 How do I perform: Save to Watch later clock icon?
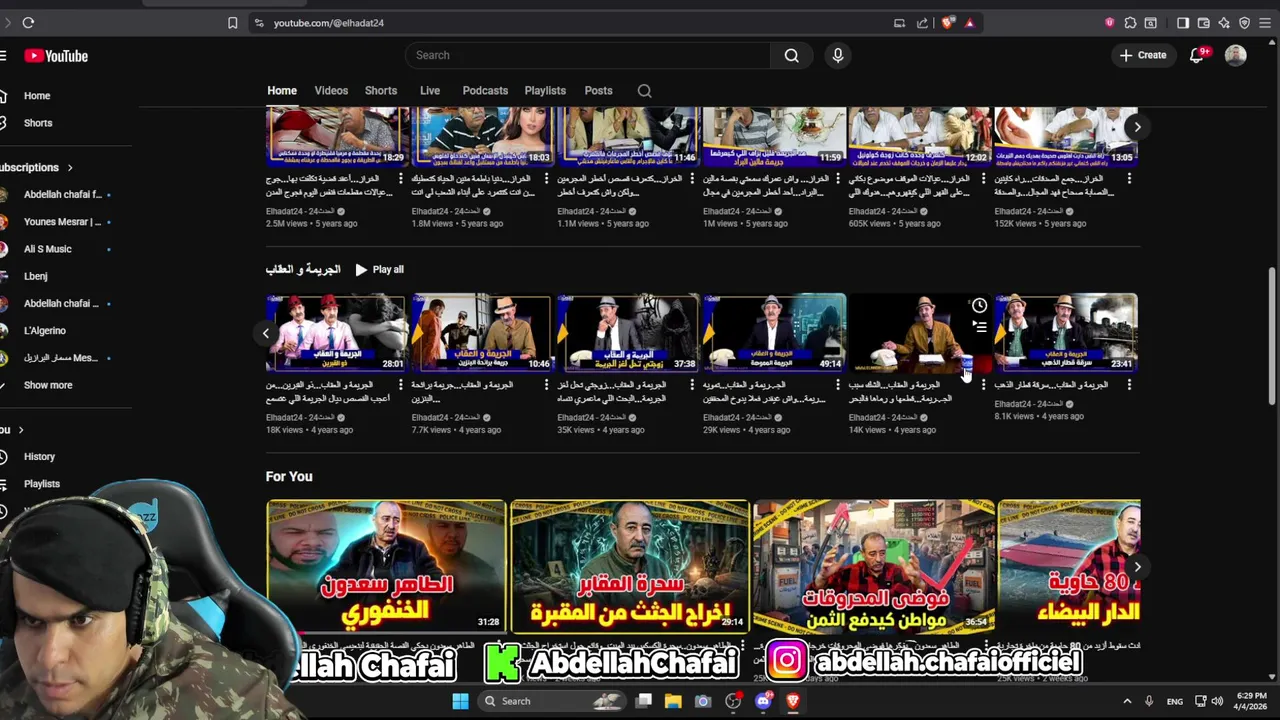point(980,305)
